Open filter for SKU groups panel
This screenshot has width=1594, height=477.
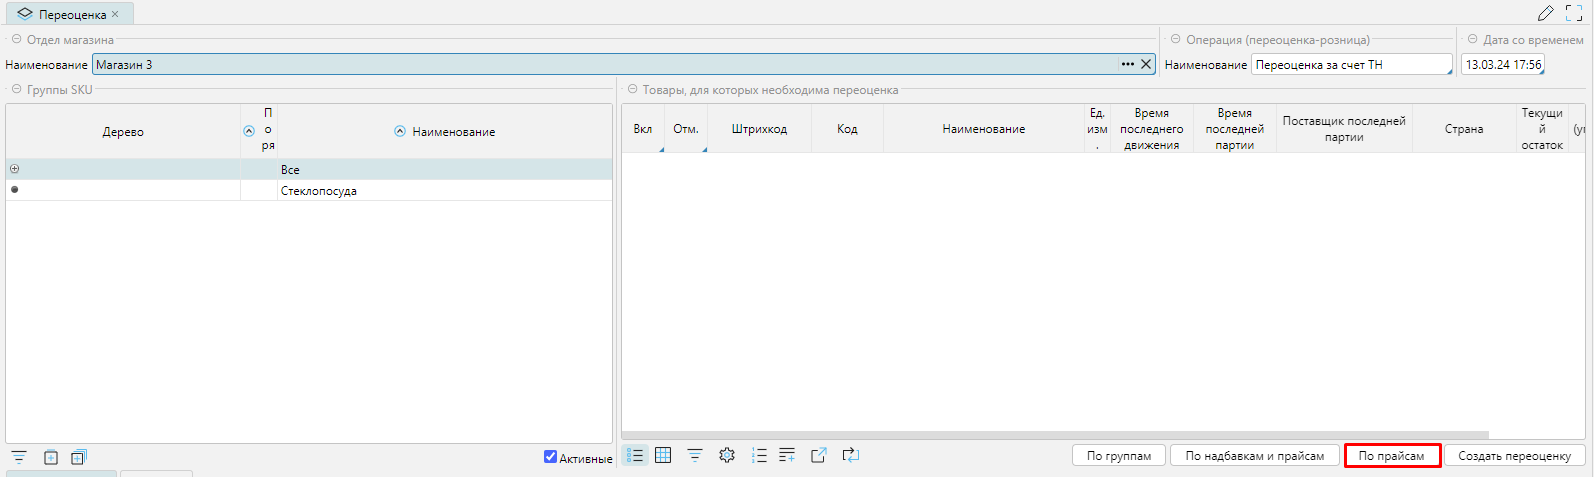coord(19,457)
